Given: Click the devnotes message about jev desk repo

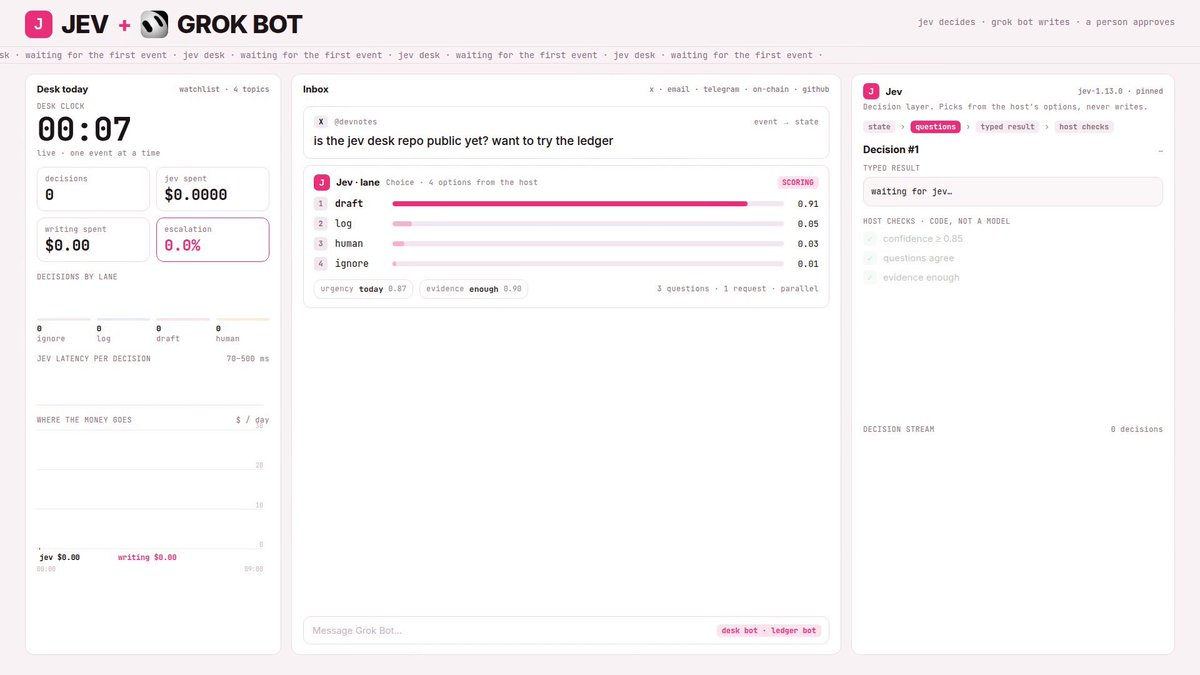Looking at the screenshot, I should click(463, 141).
